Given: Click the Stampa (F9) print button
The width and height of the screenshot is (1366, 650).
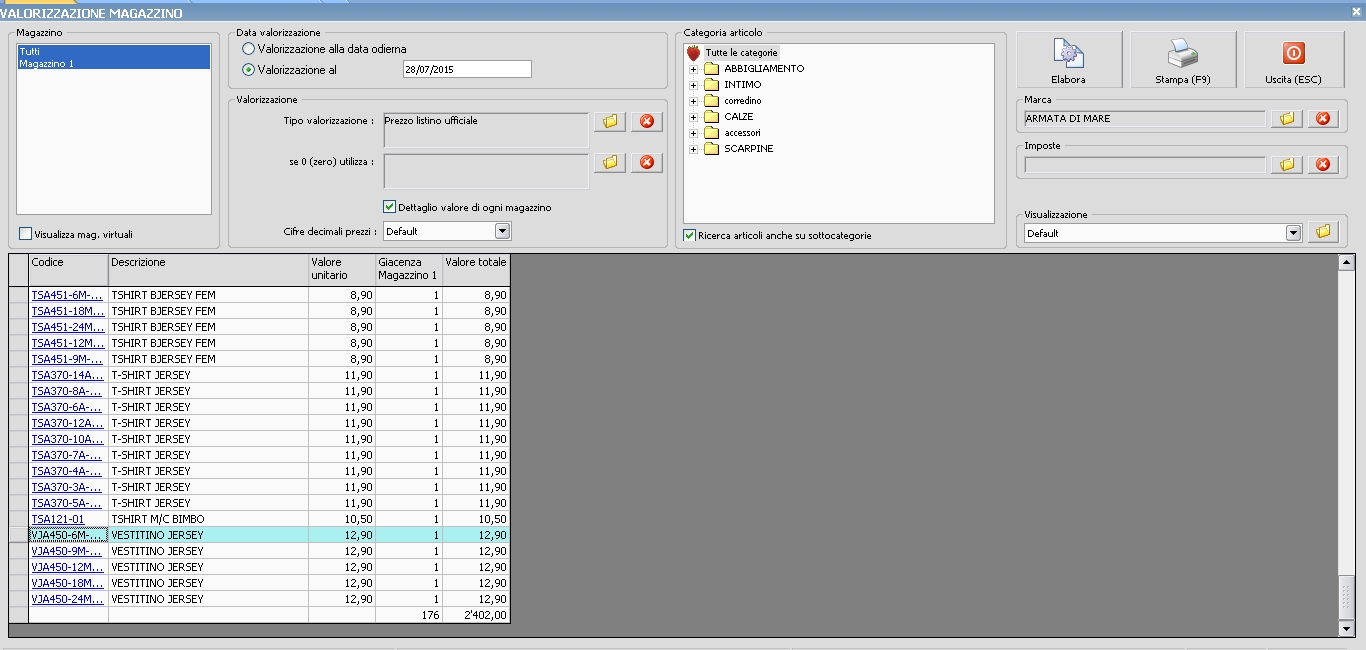Looking at the screenshot, I should [1183, 59].
